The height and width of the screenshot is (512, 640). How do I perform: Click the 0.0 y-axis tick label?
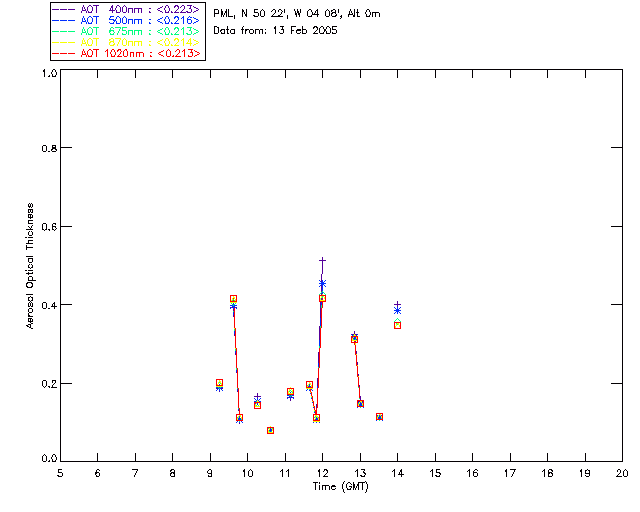[49, 459]
